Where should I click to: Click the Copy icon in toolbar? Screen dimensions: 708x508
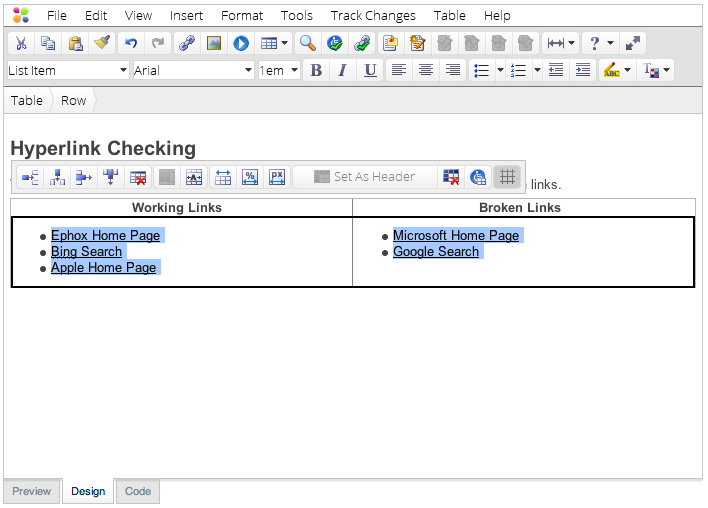tap(48, 43)
